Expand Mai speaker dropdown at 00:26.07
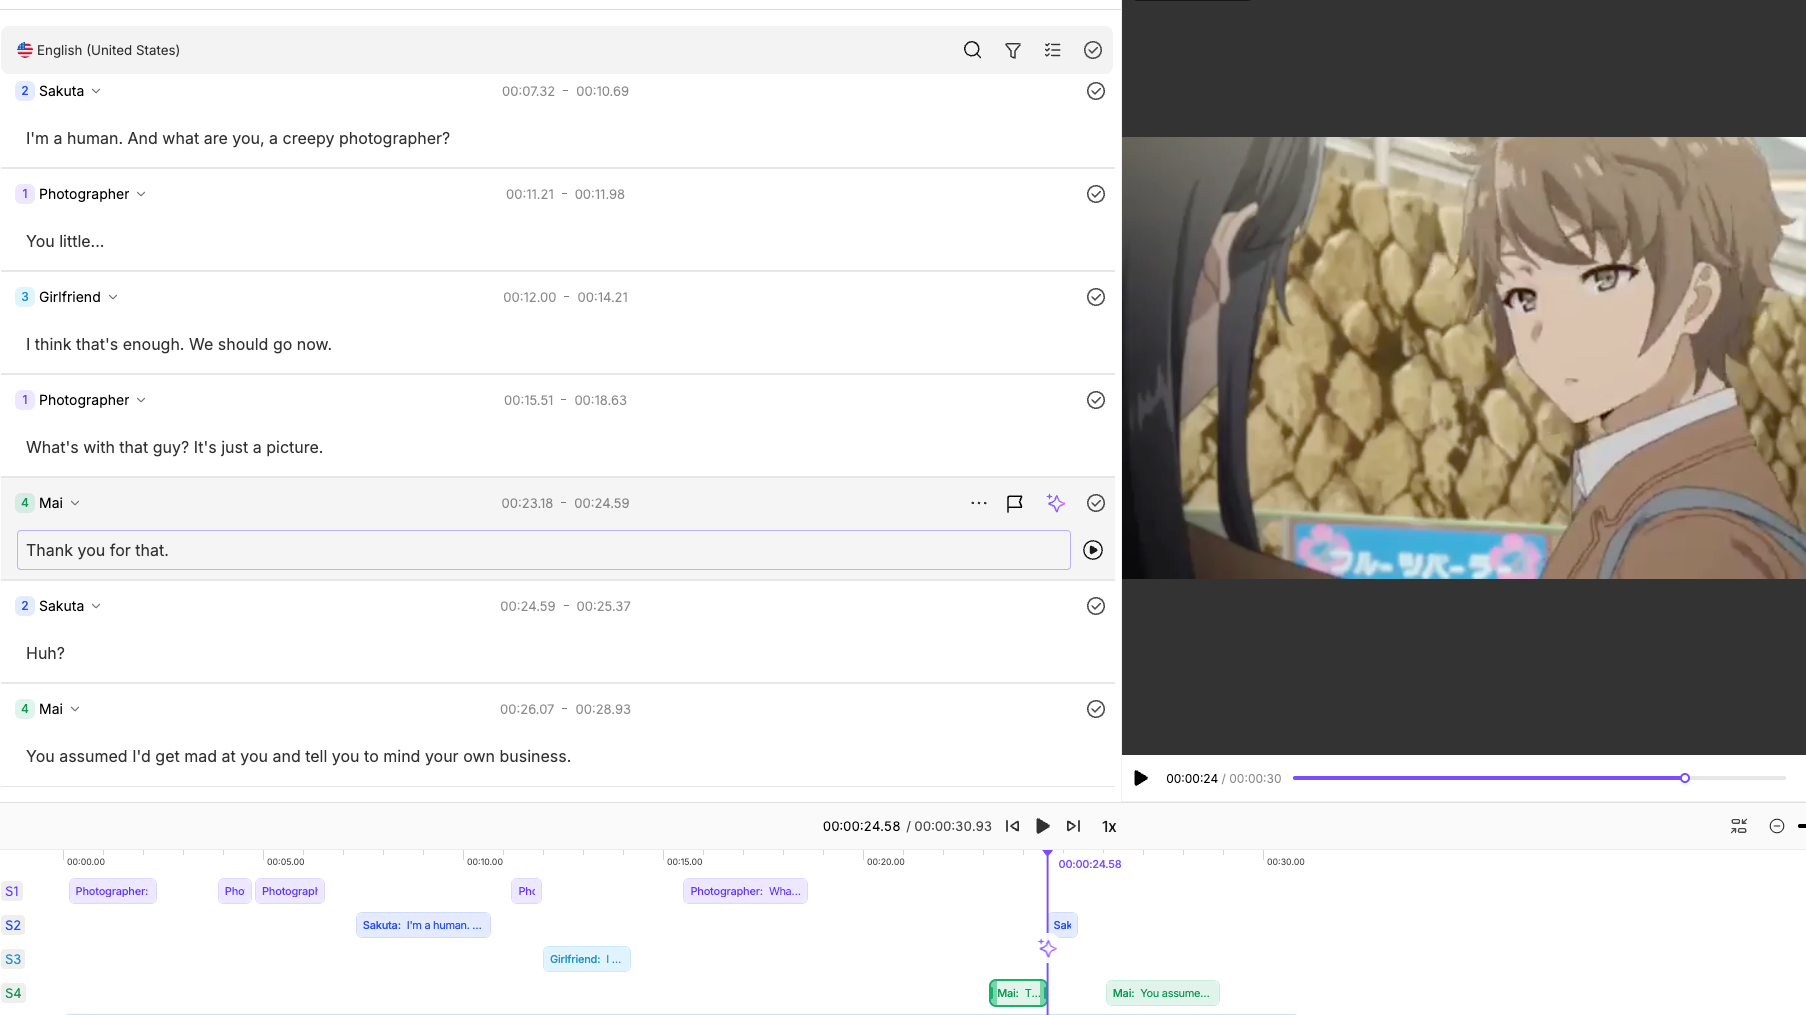The image size is (1806, 1015). 75,709
